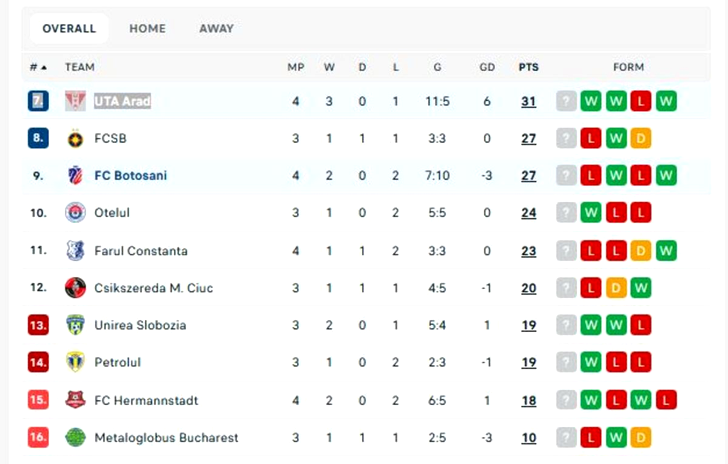Switch to the Away standings tab
Screen dimensions: 728x464
coord(216,29)
